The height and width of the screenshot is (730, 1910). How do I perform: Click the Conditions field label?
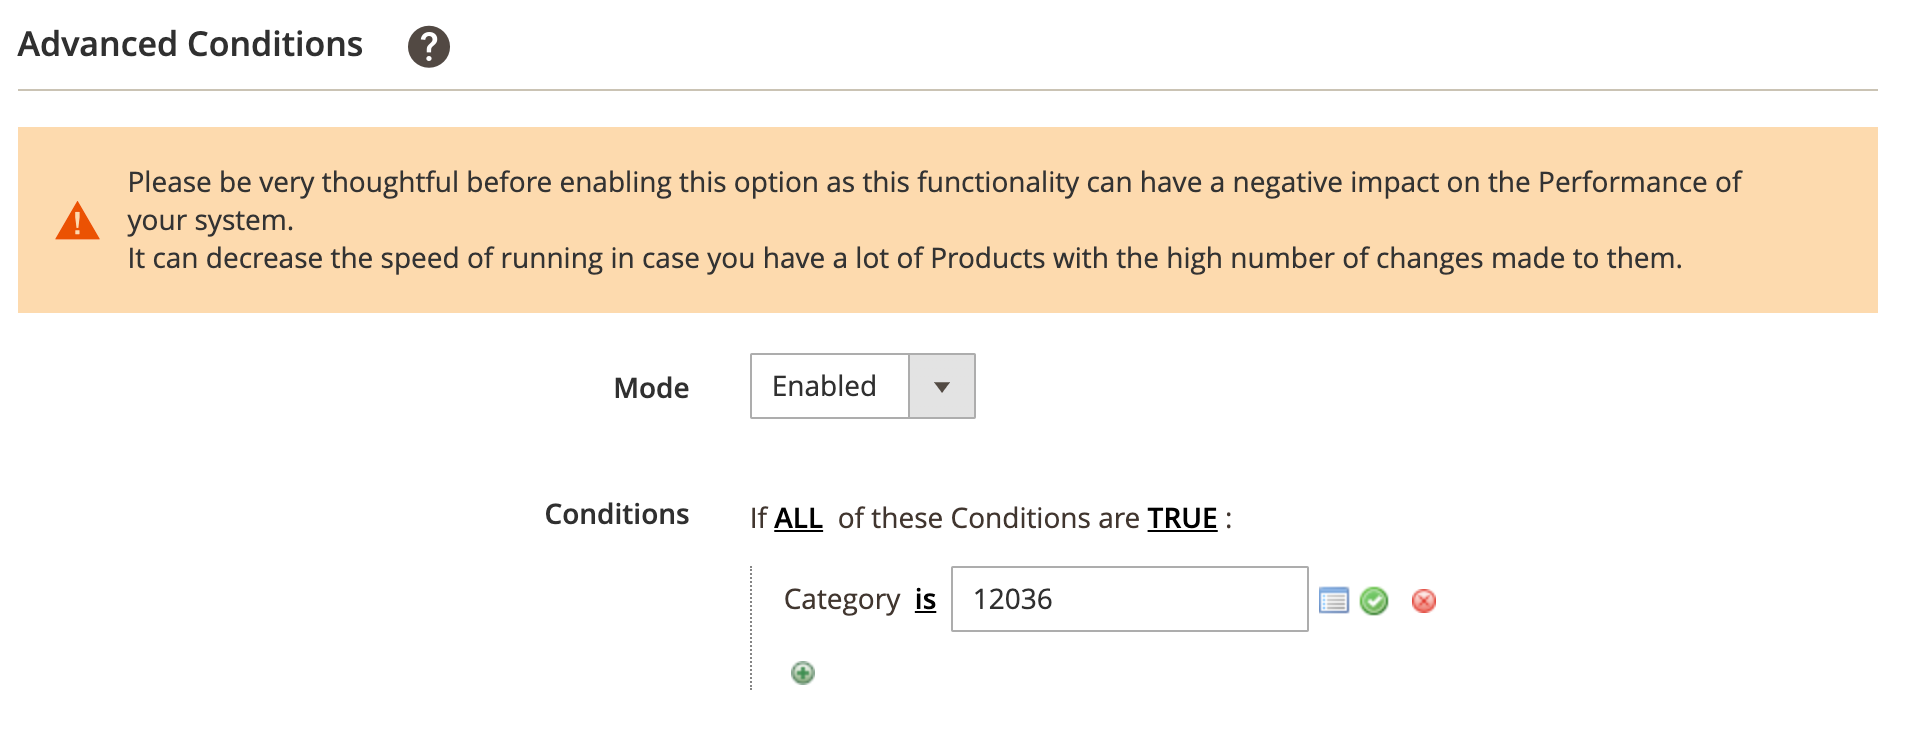click(x=616, y=514)
